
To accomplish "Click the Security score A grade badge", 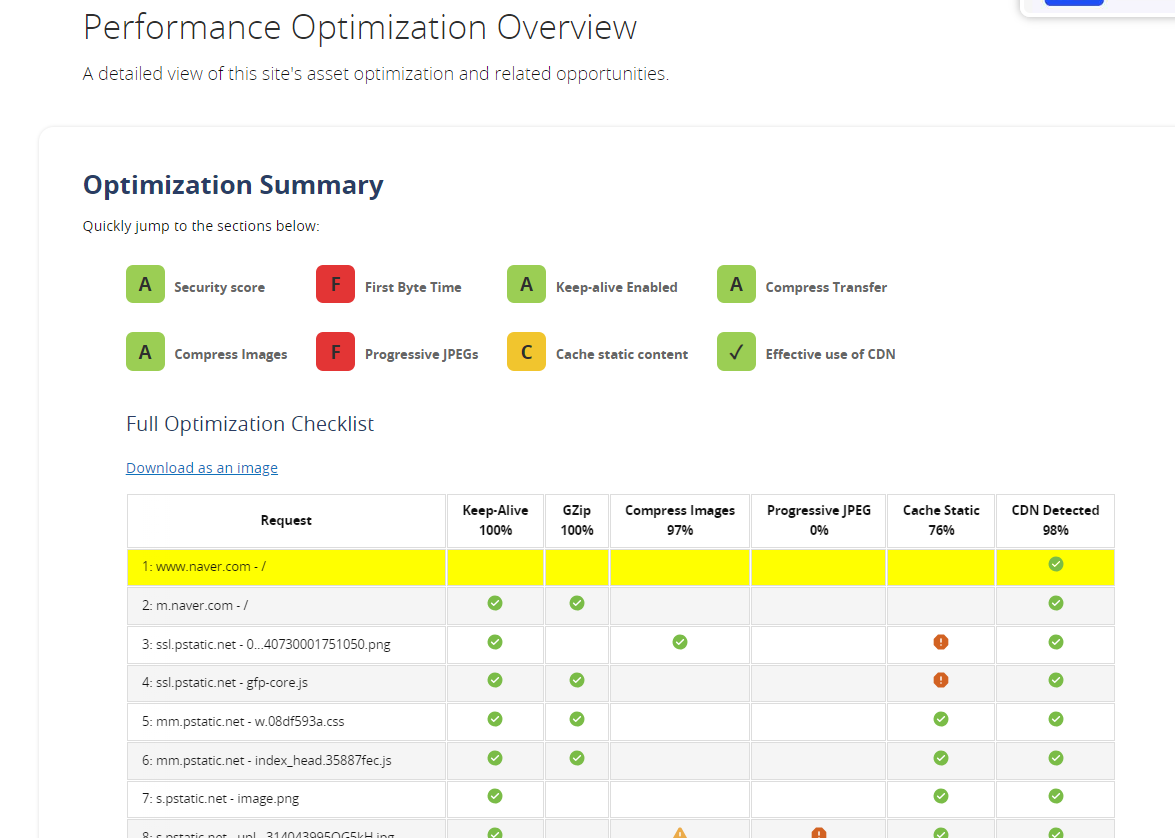I will [x=145, y=284].
